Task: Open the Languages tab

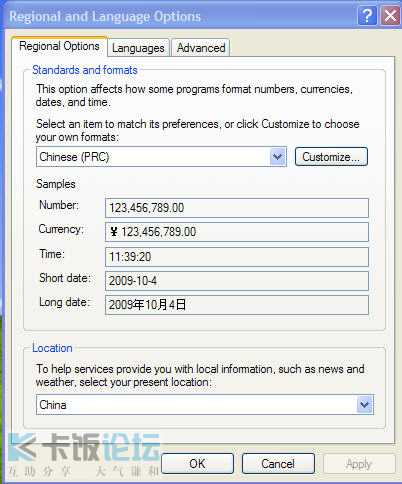Action: (x=138, y=48)
